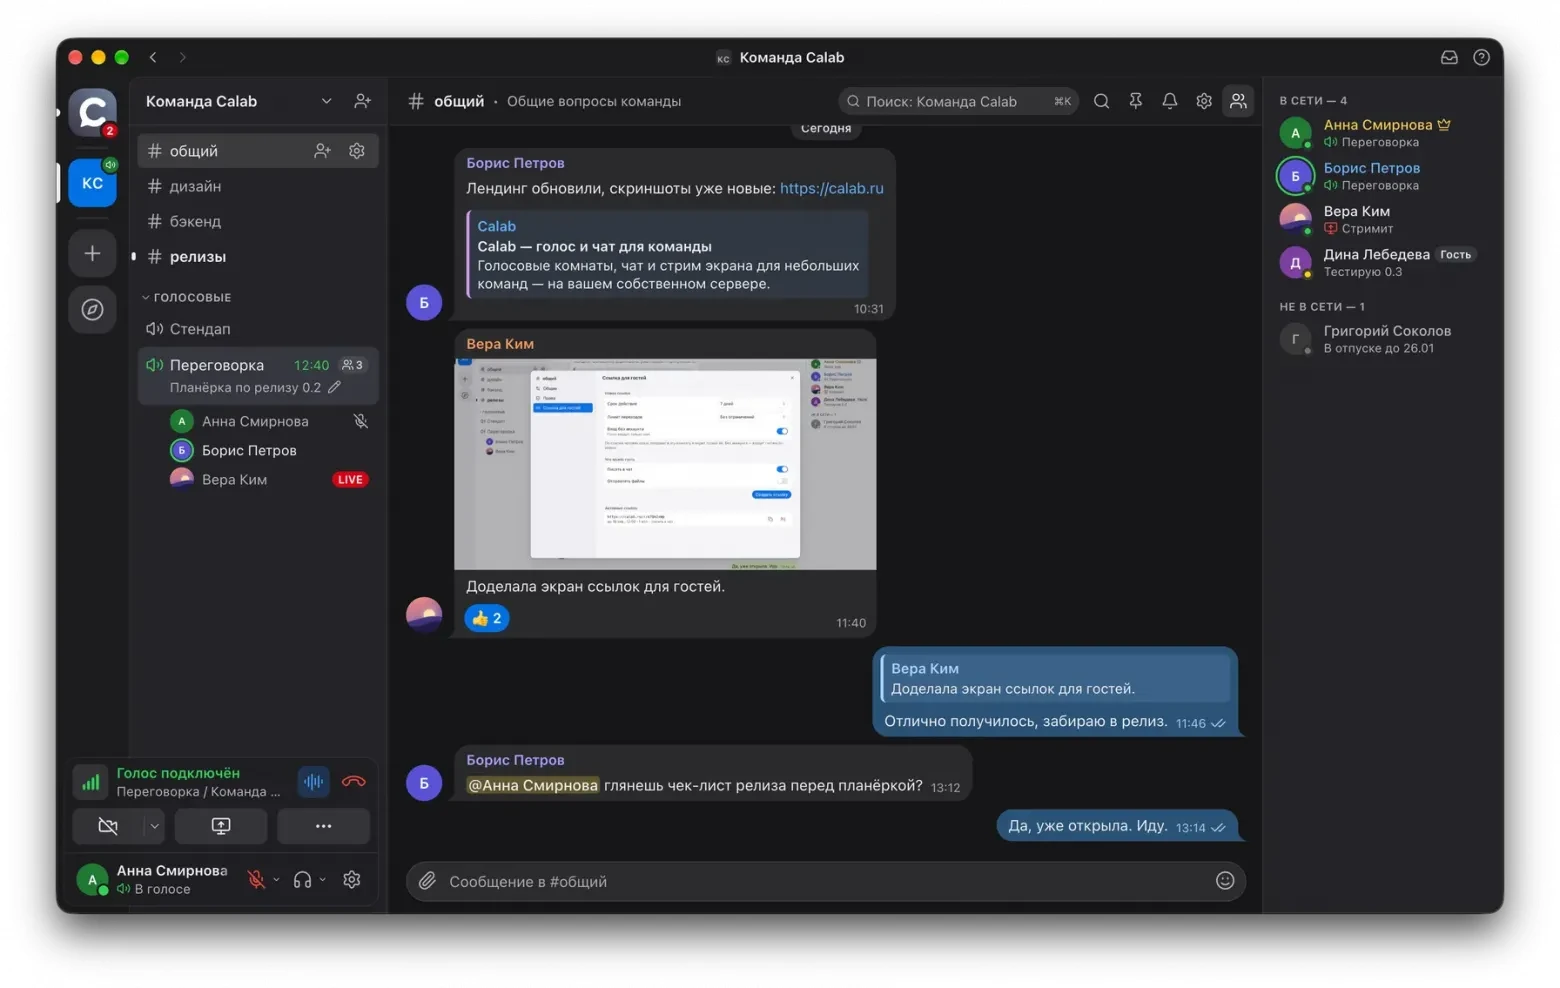Go back with the left arrow
The width and height of the screenshot is (1560, 988).
coord(153,57)
